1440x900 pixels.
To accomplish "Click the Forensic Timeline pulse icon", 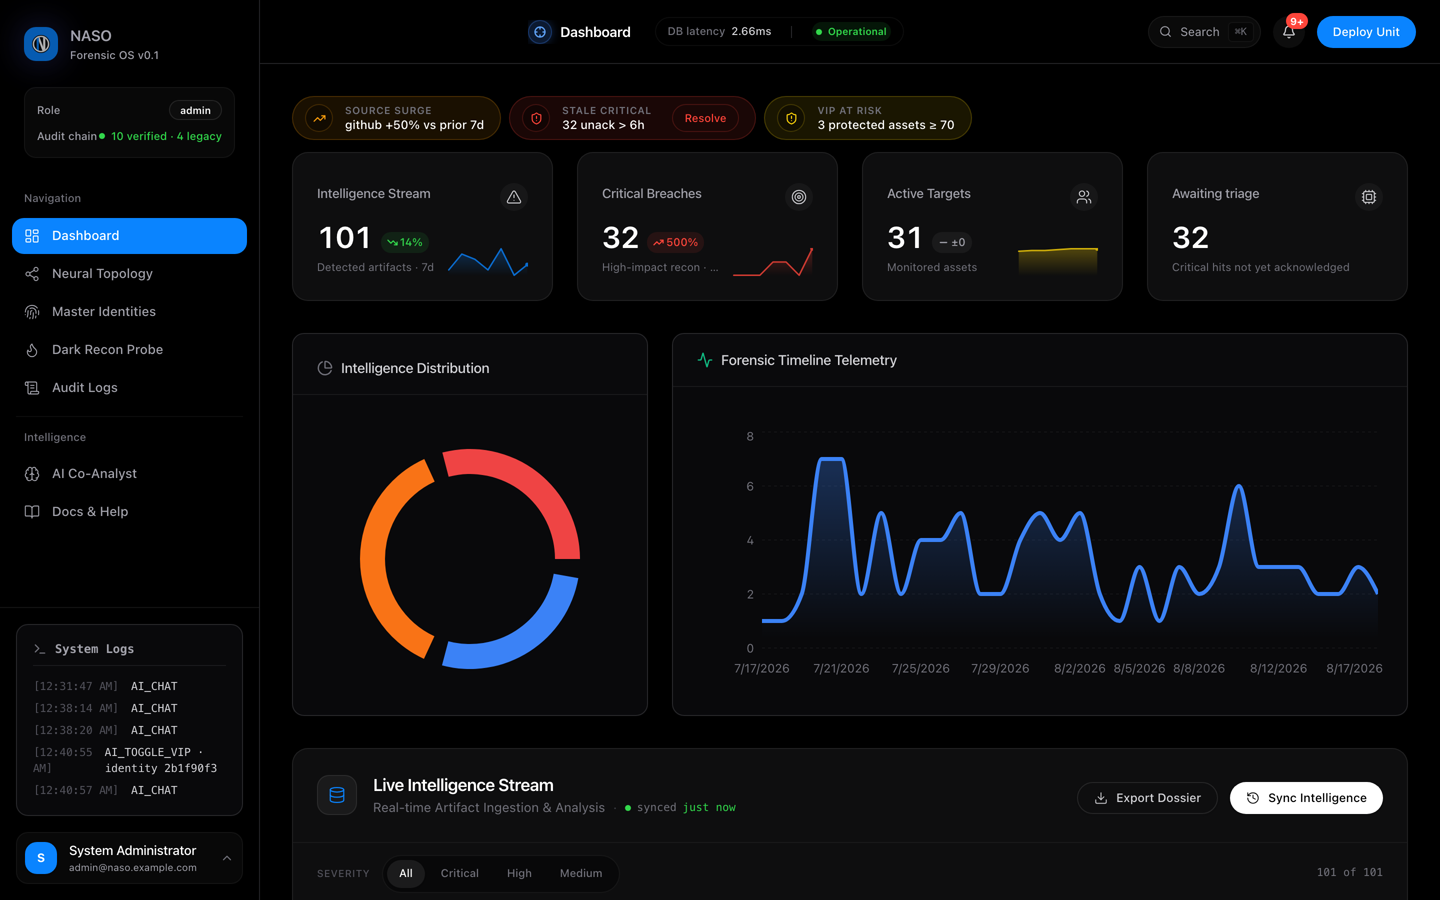I will pyautogui.click(x=705, y=360).
